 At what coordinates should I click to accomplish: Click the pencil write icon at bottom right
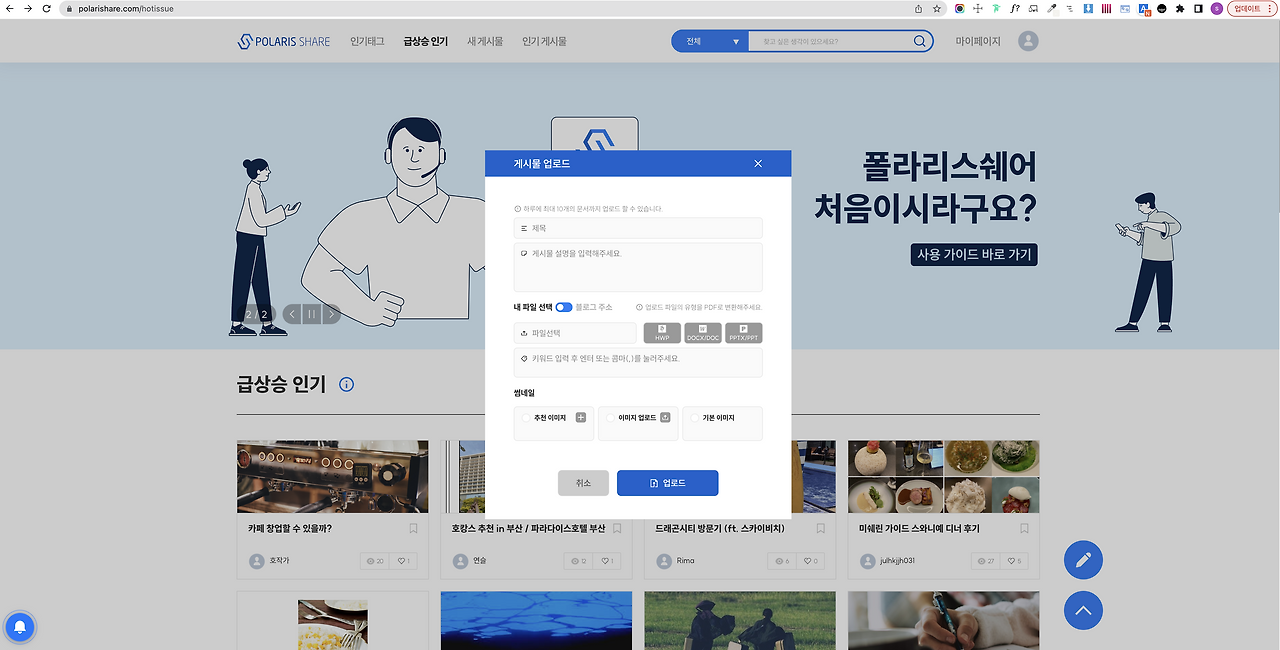1083,560
